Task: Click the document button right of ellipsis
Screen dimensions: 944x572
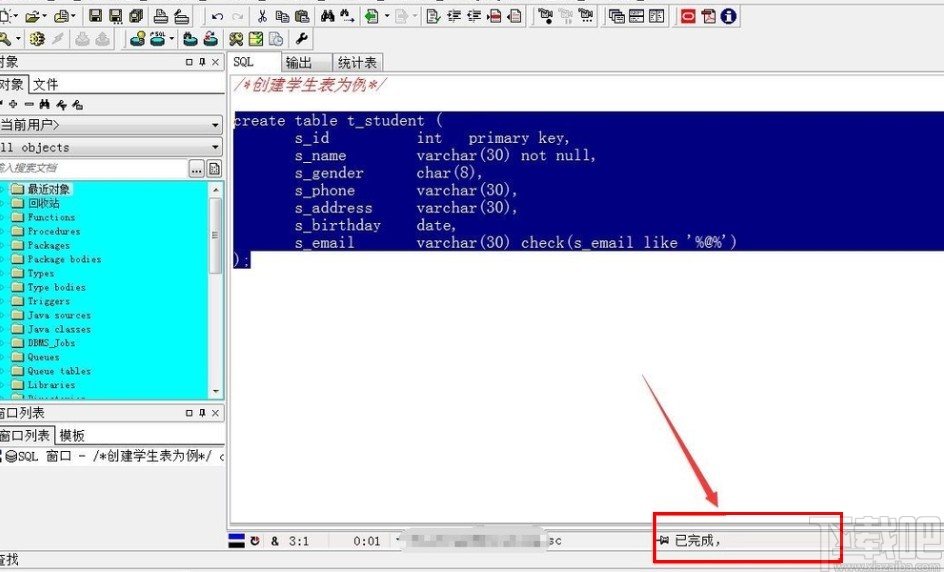Action: point(214,169)
